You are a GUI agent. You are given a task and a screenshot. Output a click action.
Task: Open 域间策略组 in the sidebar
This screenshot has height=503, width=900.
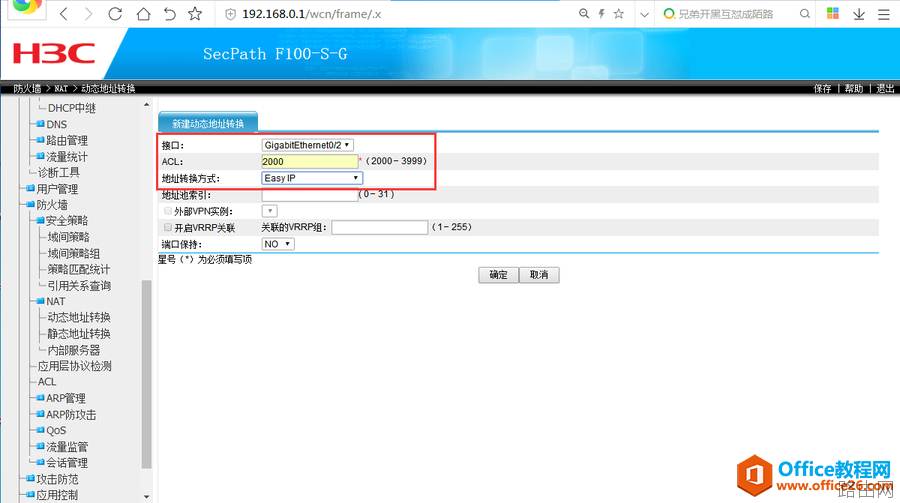tap(73, 253)
